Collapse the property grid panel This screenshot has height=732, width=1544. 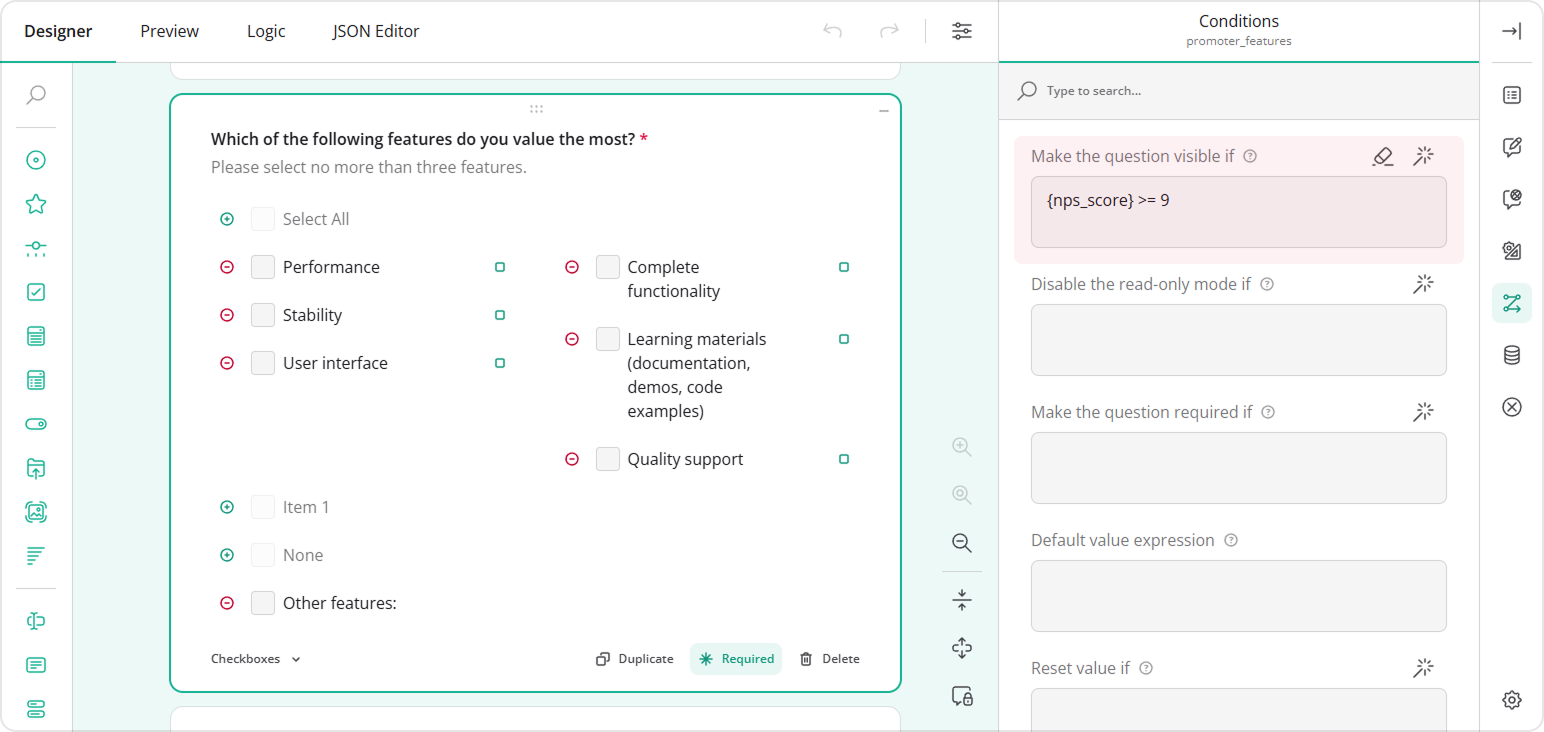coord(1512,31)
